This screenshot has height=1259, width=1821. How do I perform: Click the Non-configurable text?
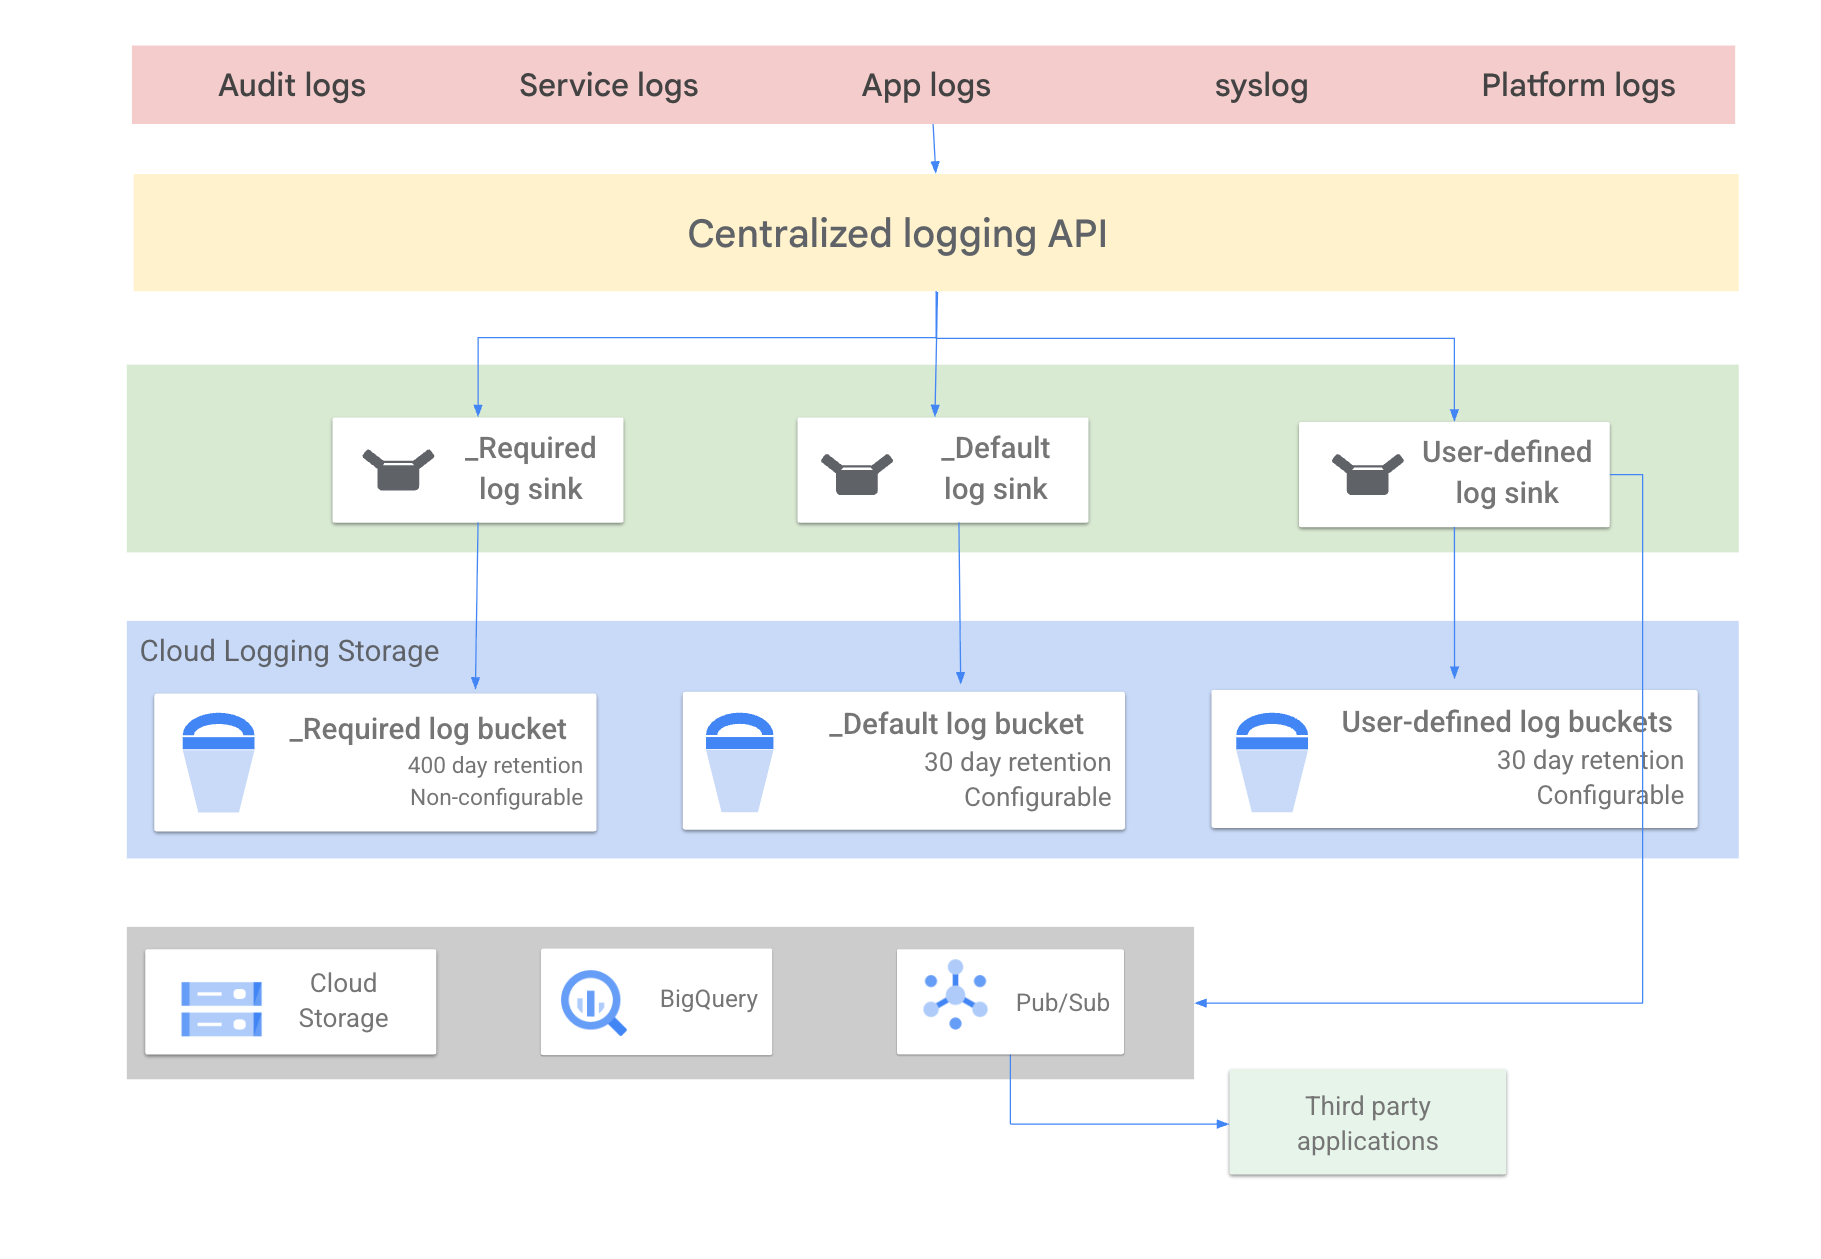(496, 797)
